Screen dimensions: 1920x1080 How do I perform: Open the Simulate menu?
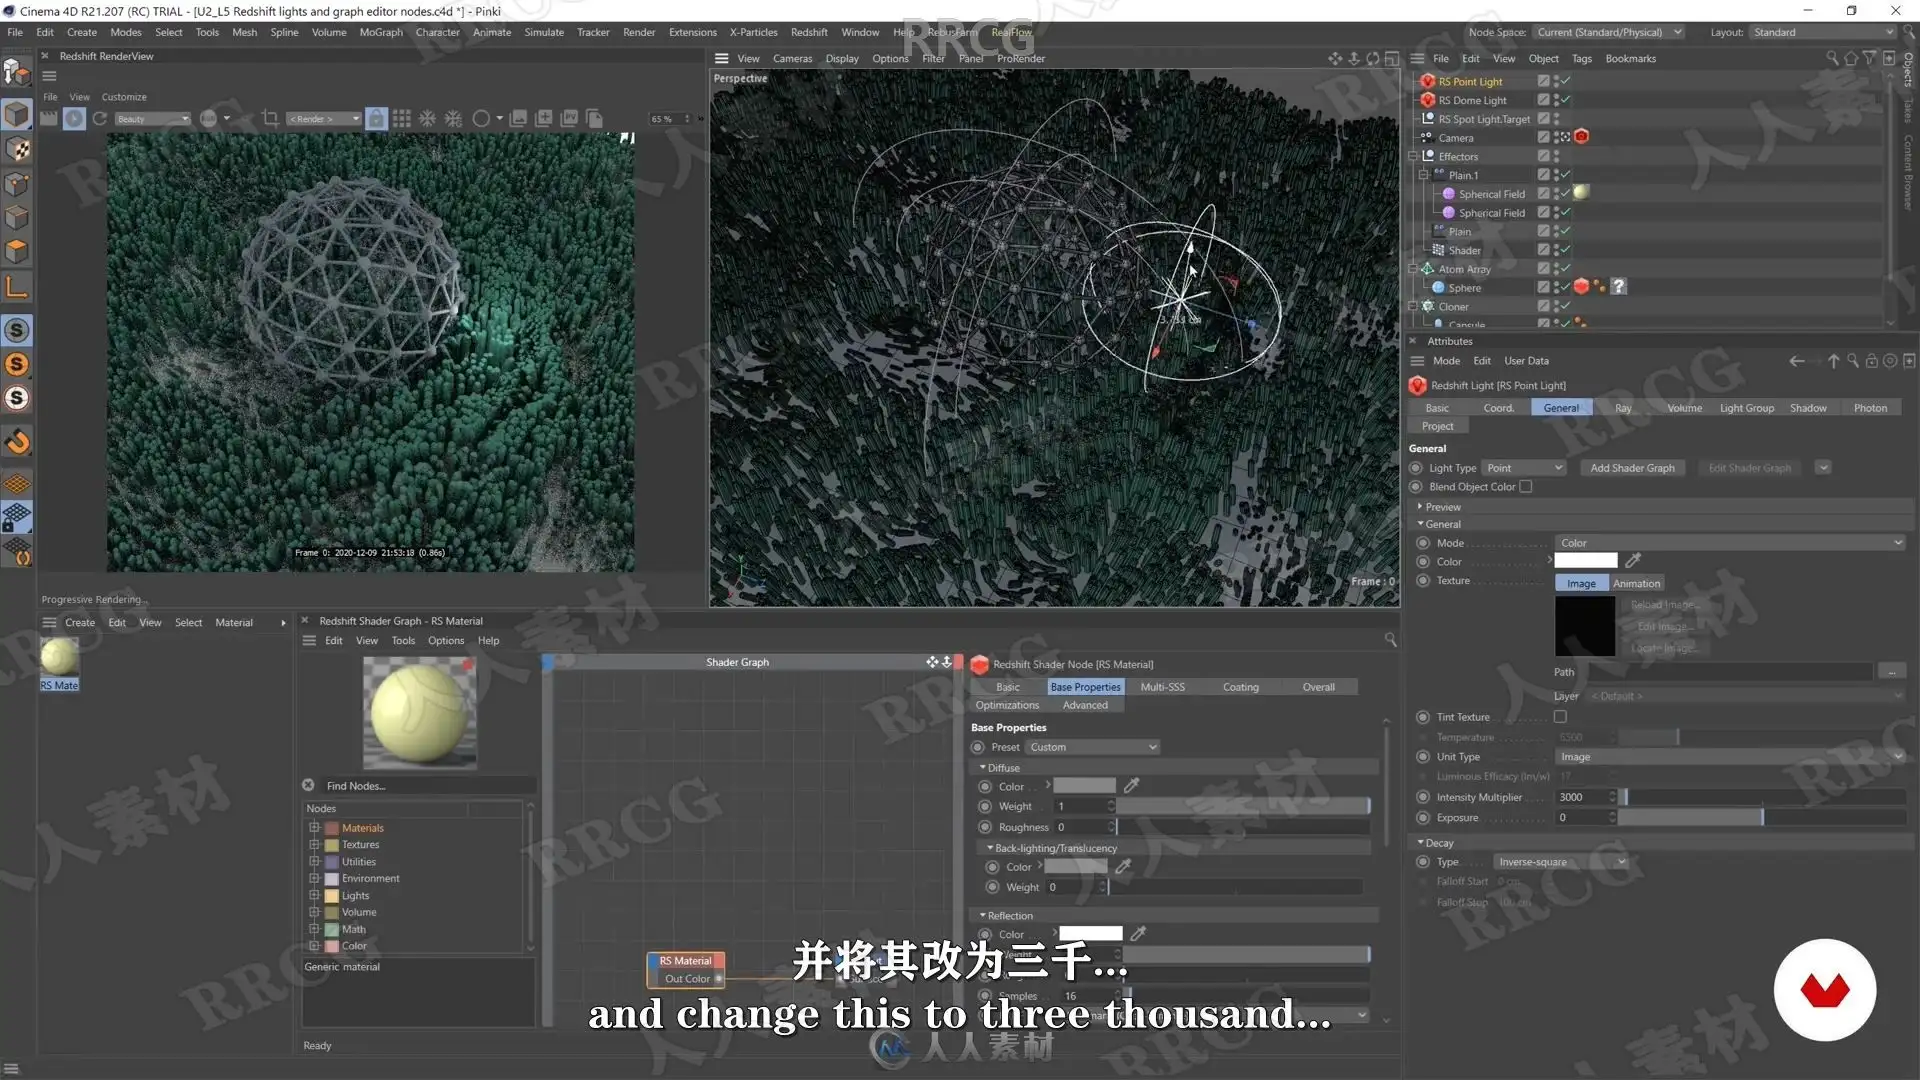point(544,32)
